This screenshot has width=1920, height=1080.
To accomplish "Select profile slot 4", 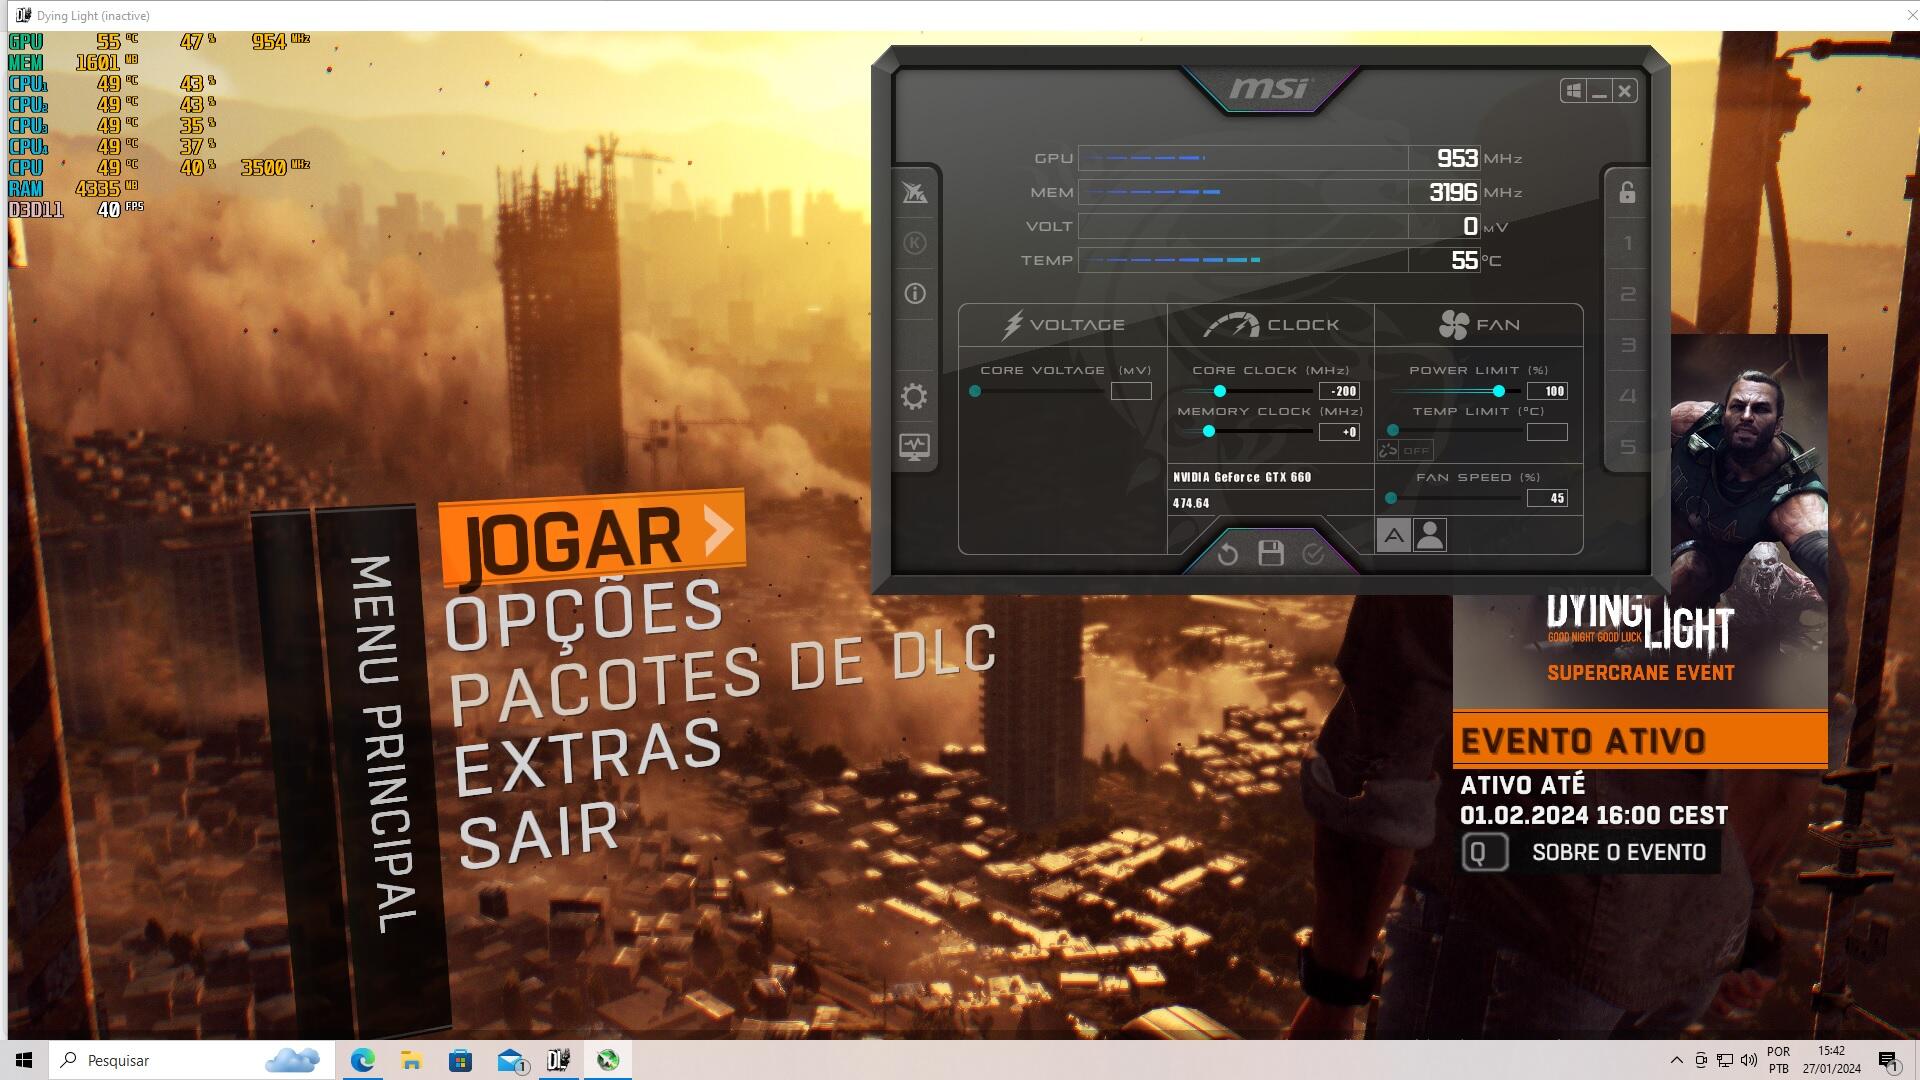I will (x=1628, y=396).
